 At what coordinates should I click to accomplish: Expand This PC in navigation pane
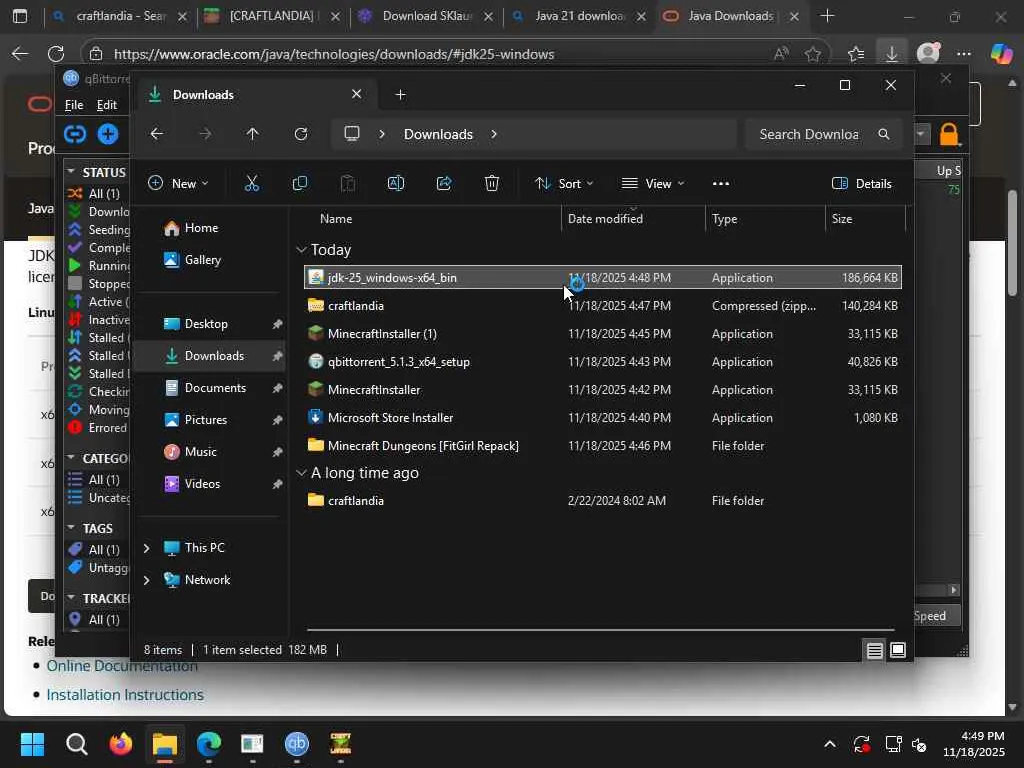(x=146, y=548)
